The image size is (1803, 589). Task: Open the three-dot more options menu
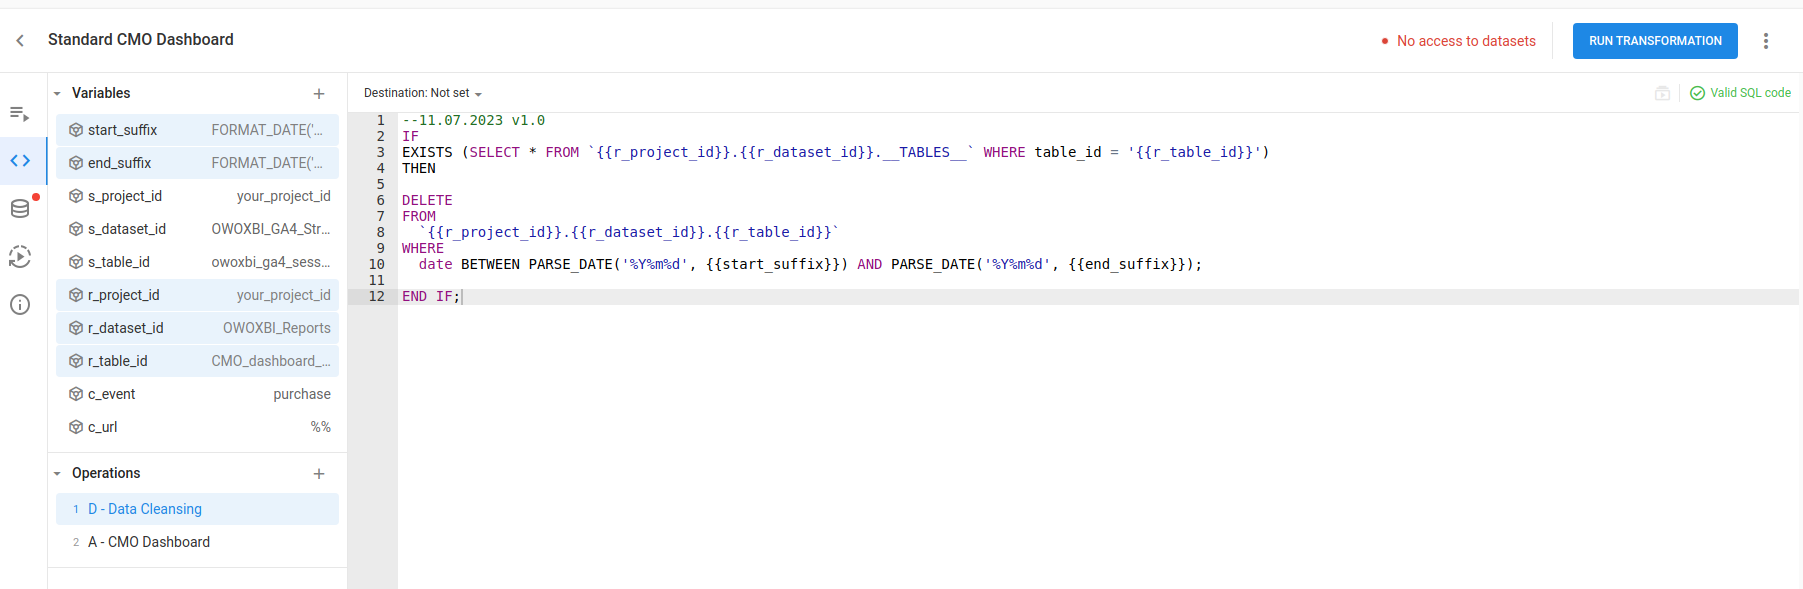(1765, 41)
